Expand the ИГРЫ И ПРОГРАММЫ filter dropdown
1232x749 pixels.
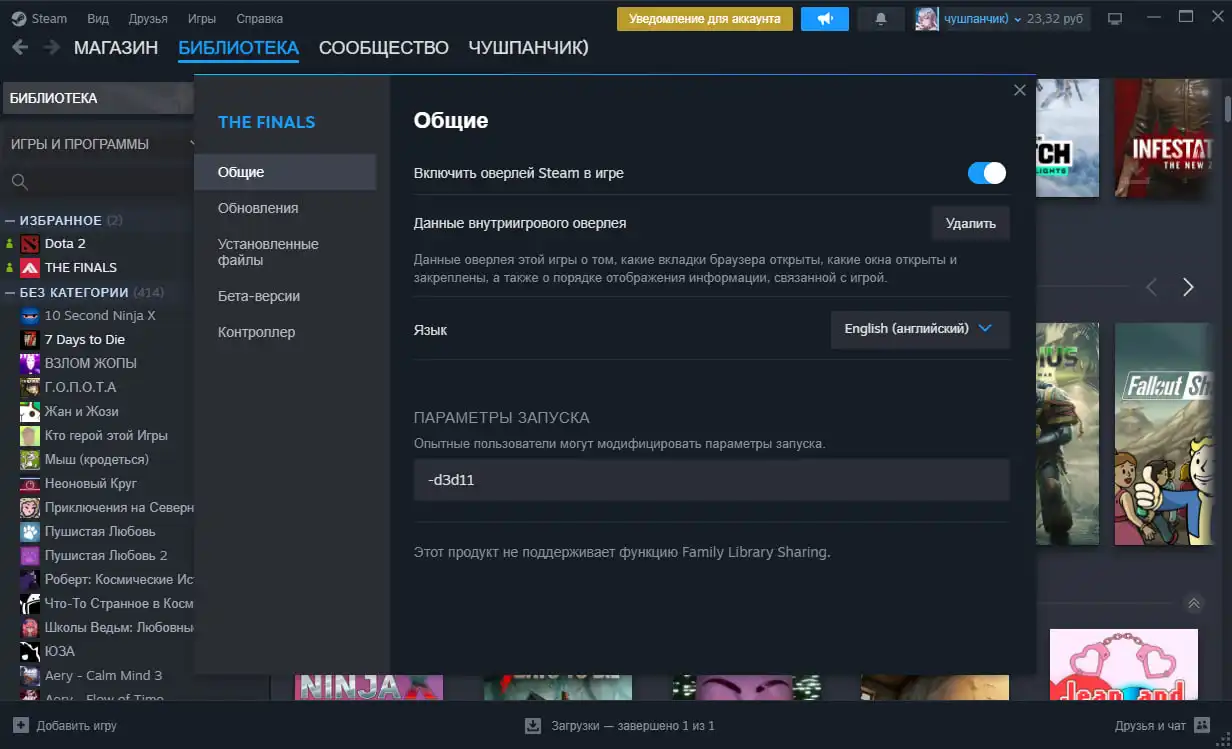point(98,144)
